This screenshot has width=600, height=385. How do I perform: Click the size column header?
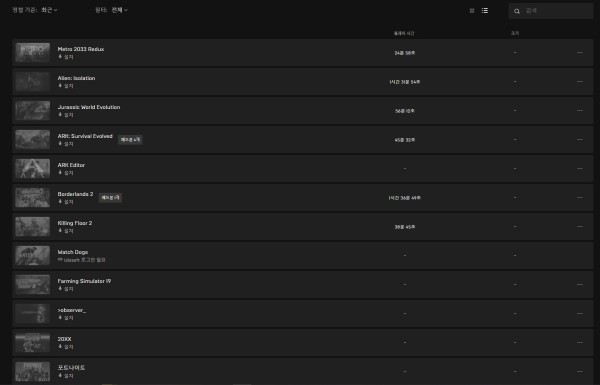[515, 33]
